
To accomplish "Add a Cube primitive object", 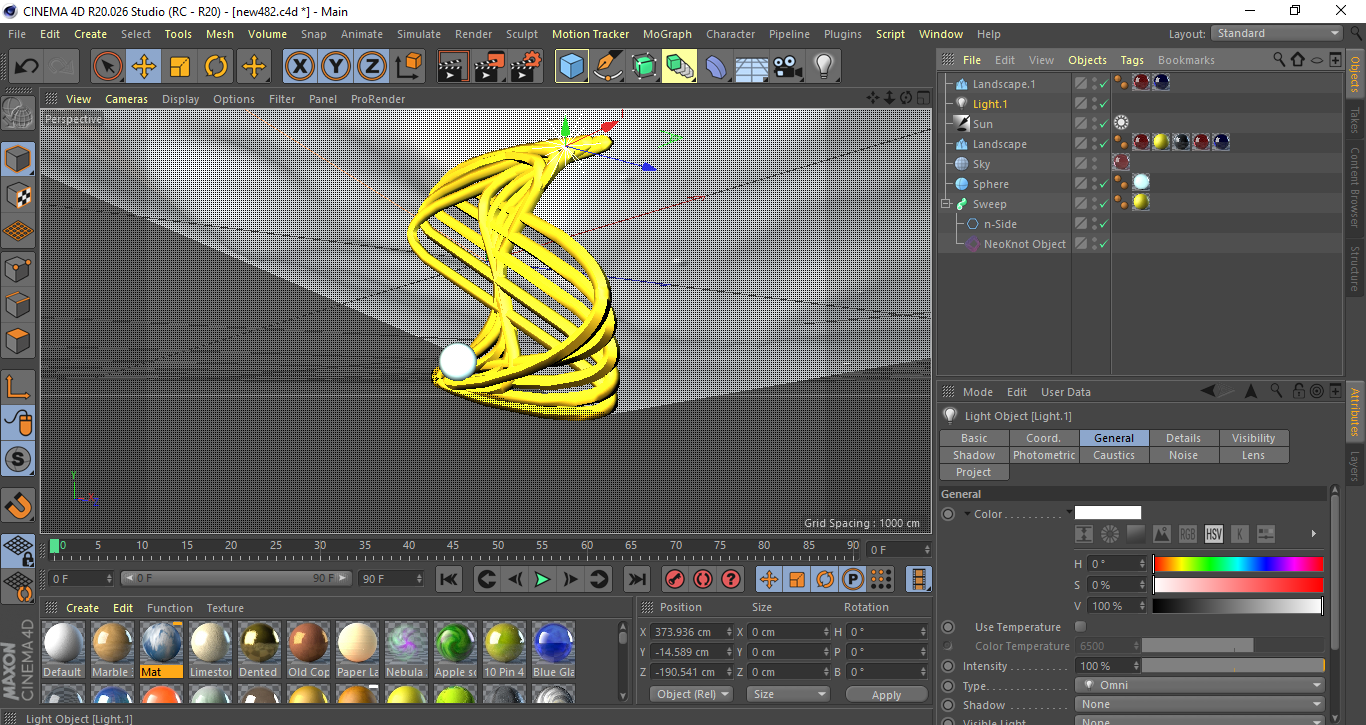I will click(572, 67).
